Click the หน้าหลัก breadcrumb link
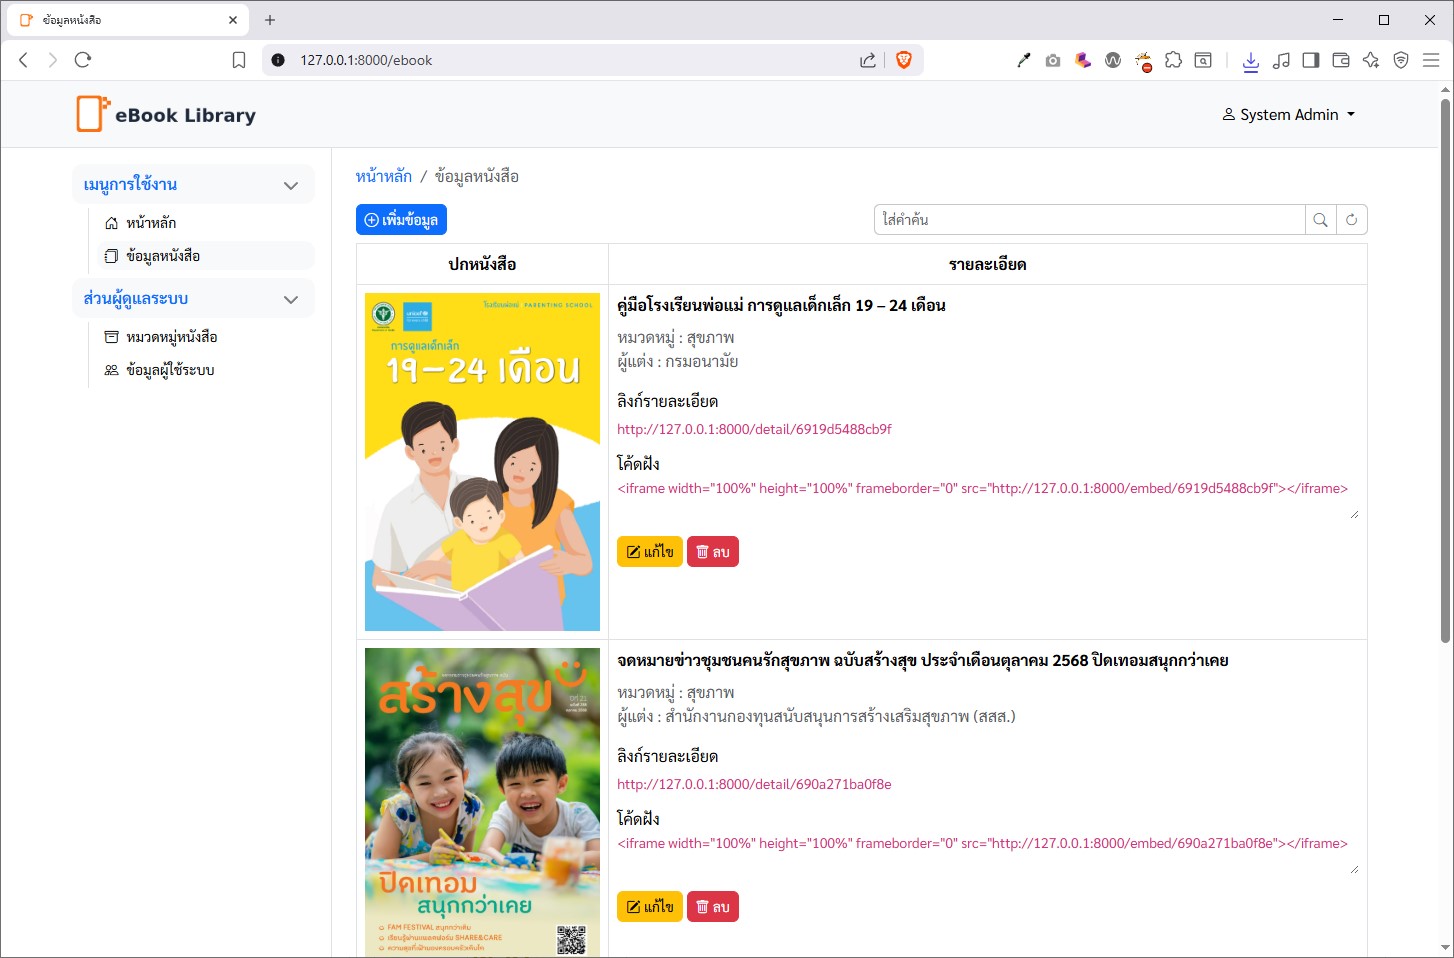 [x=384, y=177]
